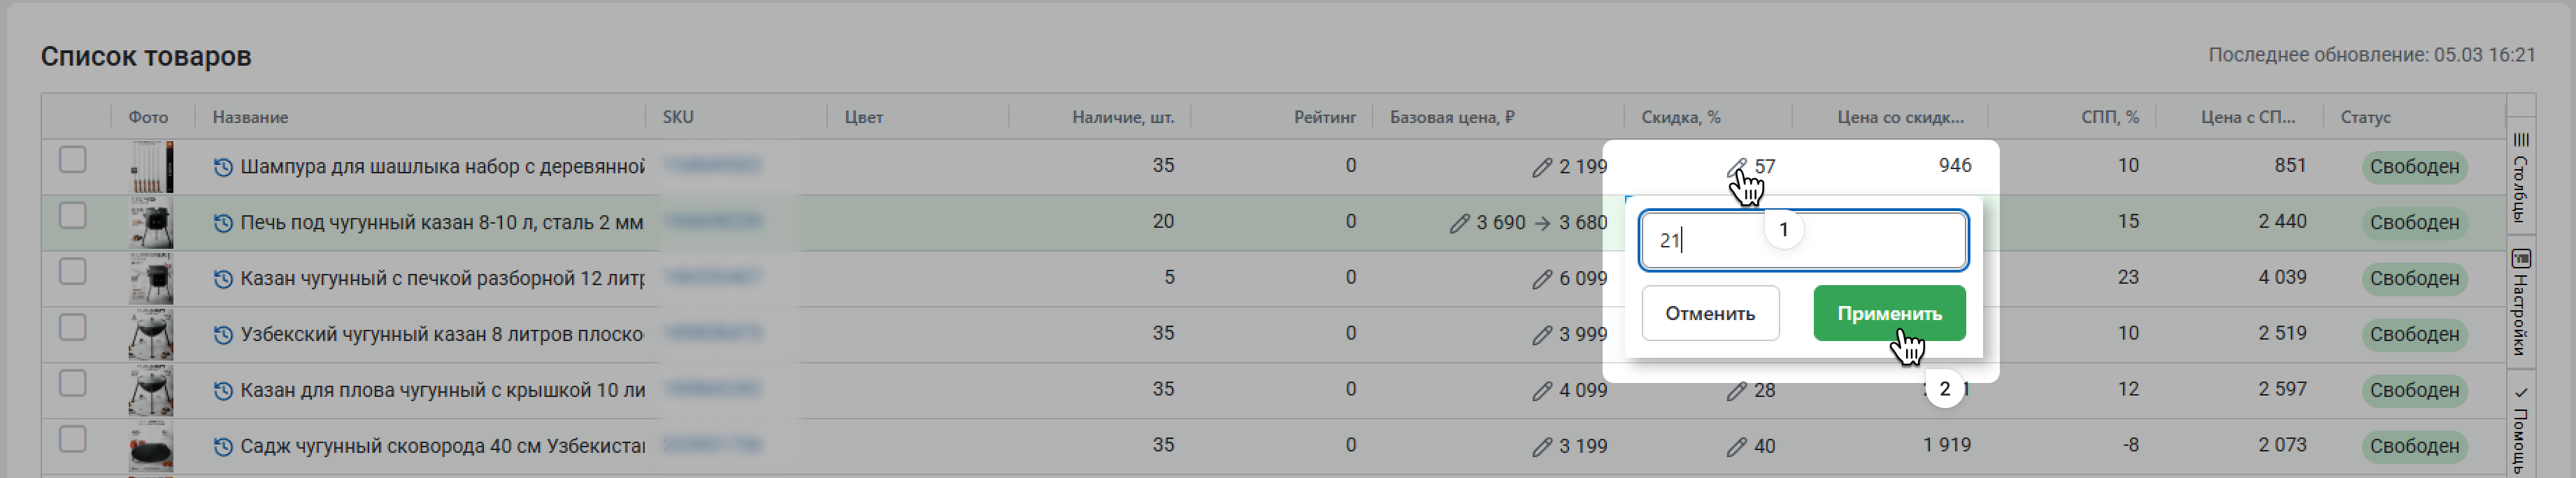
Task: Sort by the Наличие, шт. column header
Action: (1122, 117)
